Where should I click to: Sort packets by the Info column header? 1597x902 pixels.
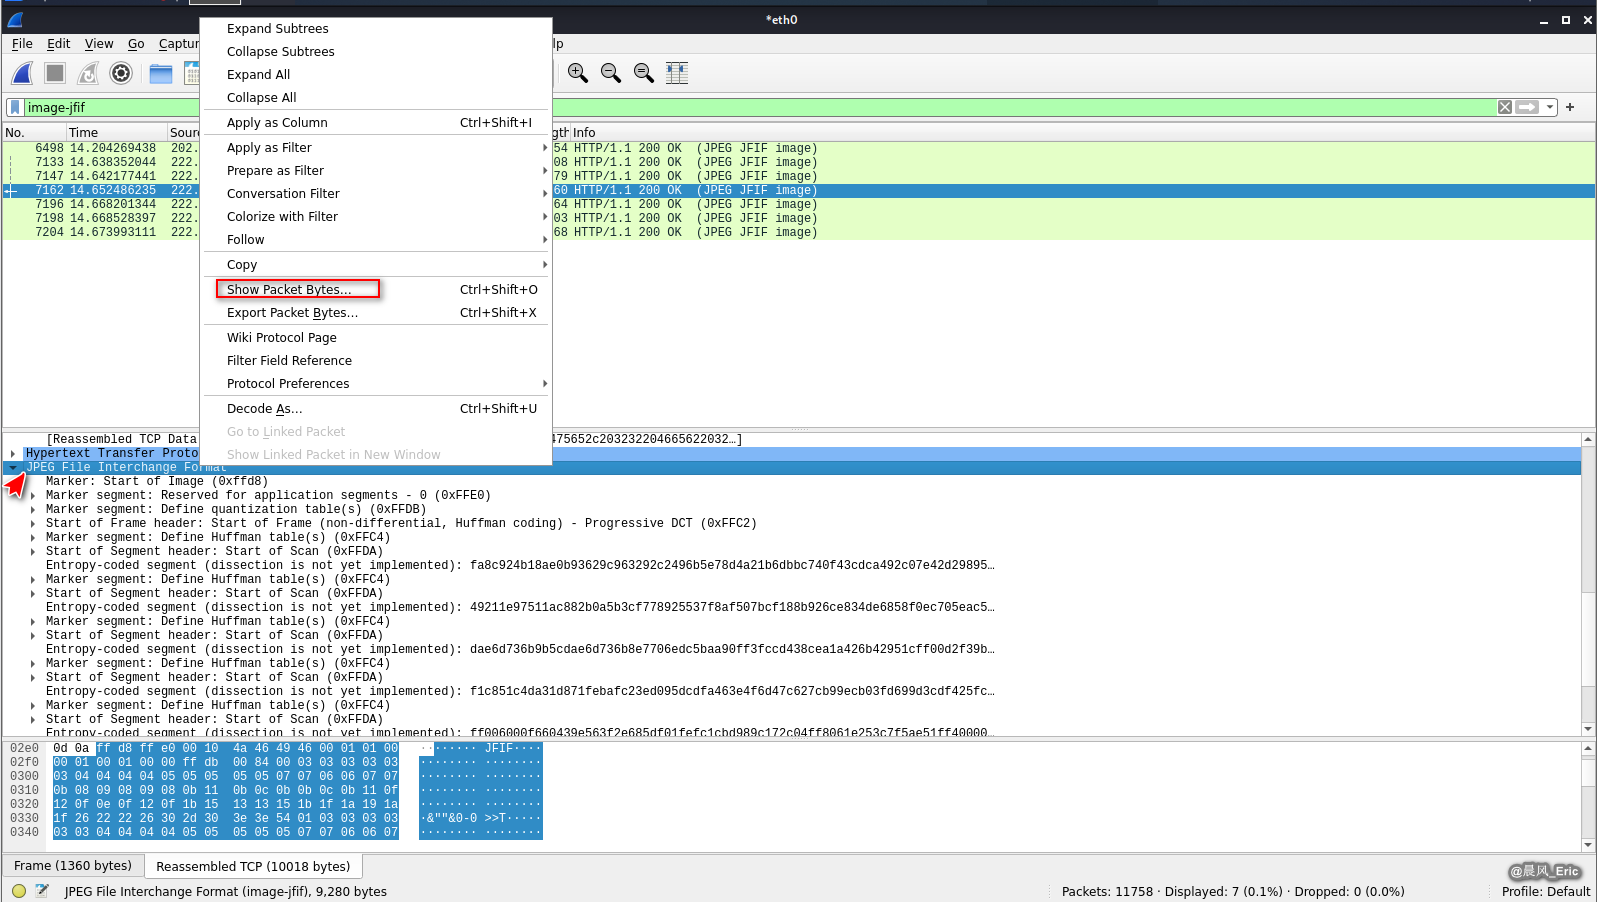pyautogui.click(x=1082, y=132)
